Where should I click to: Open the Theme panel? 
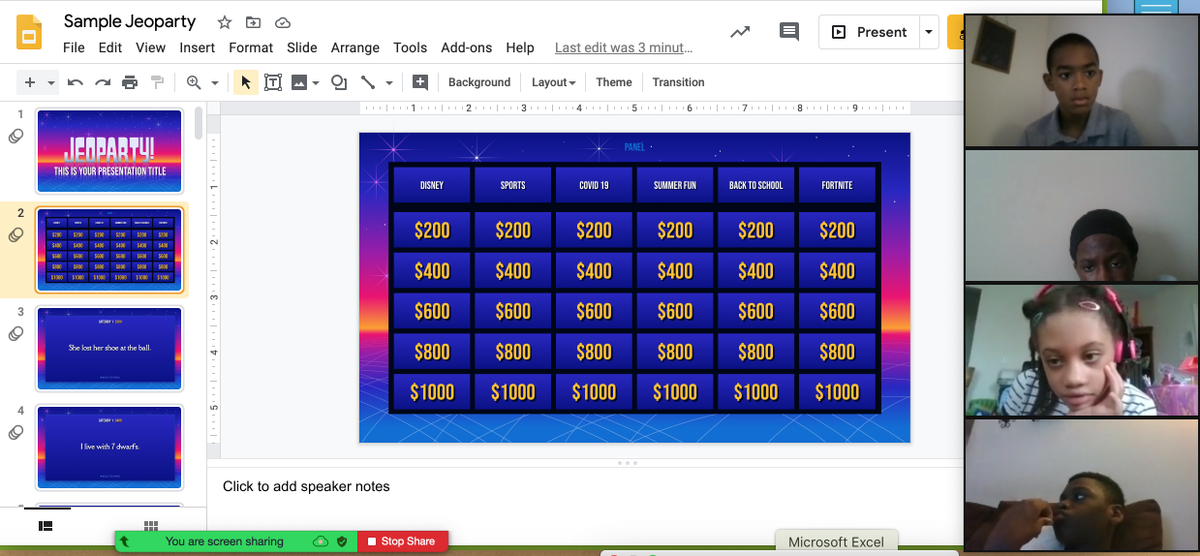[x=614, y=82]
